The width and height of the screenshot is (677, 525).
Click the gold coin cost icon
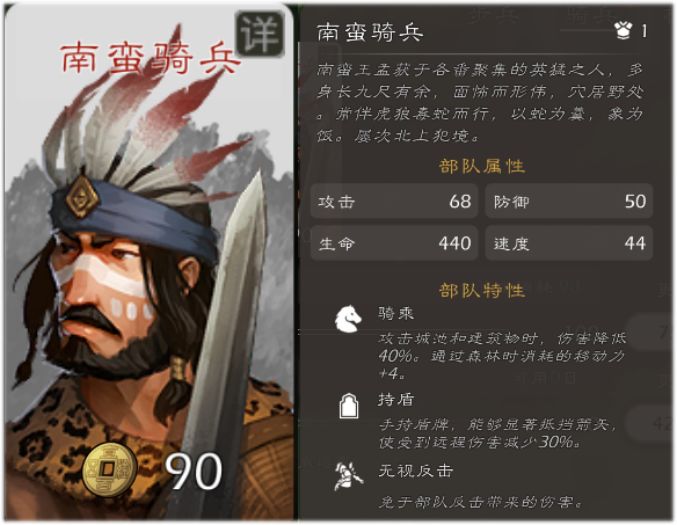(x=110, y=469)
